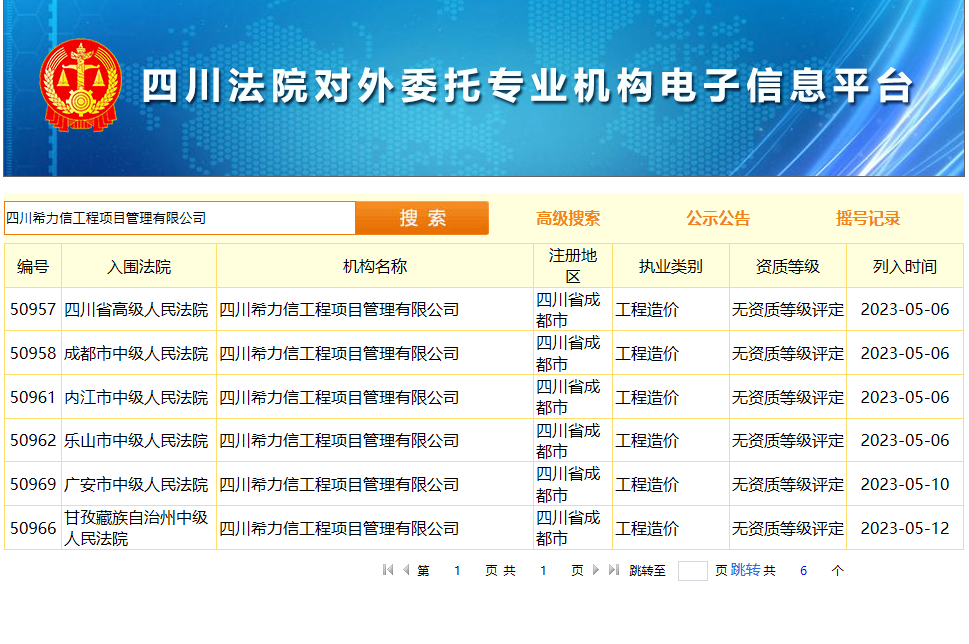The height and width of the screenshot is (644, 969).
Task: Click the platform title banner text
Action: [527, 85]
